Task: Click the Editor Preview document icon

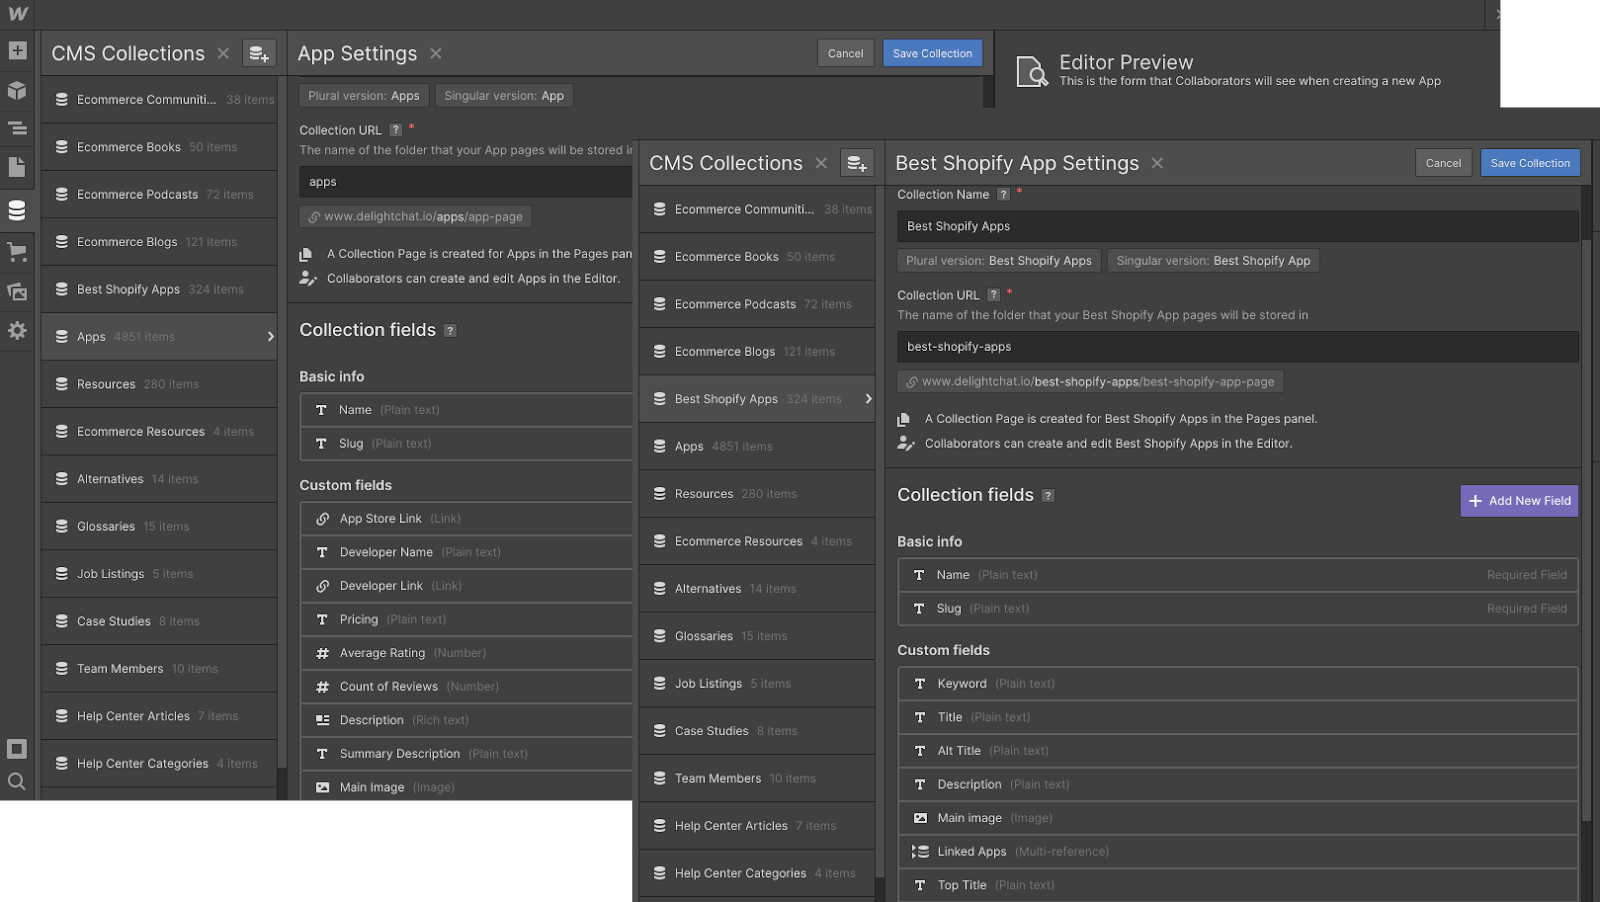Action: (1032, 71)
